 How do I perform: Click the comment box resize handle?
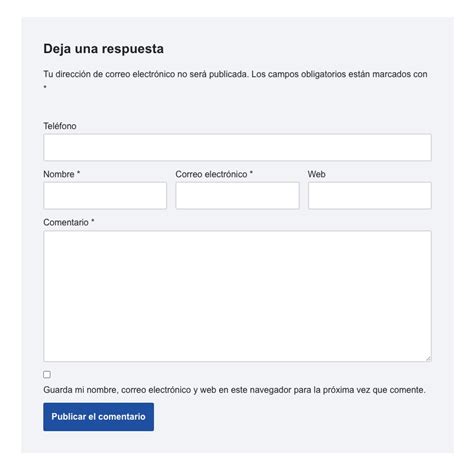coord(428,358)
